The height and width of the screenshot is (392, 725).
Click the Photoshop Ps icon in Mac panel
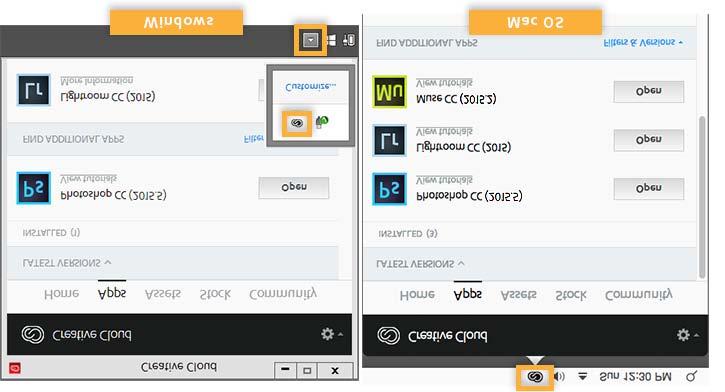tap(389, 189)
